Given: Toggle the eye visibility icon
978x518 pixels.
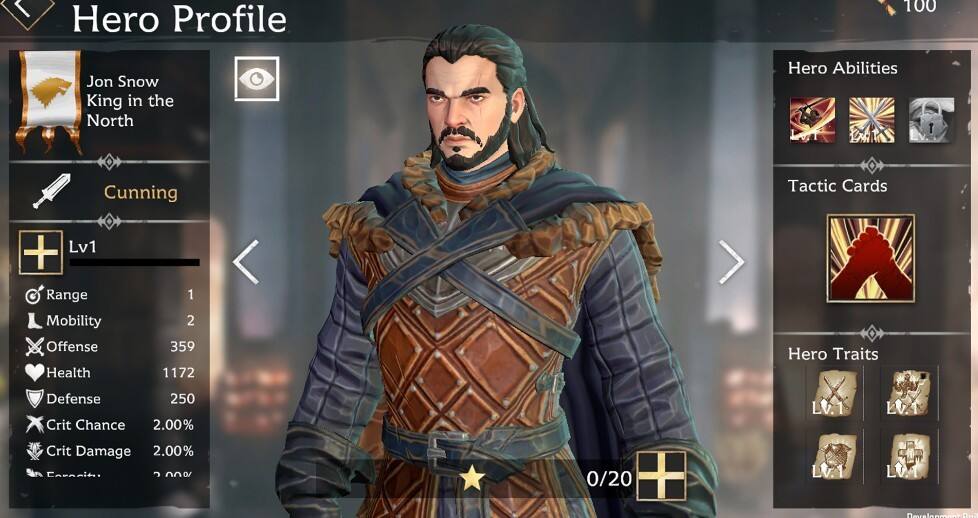Looking at the screenshot, I should [x=256, y=79].
